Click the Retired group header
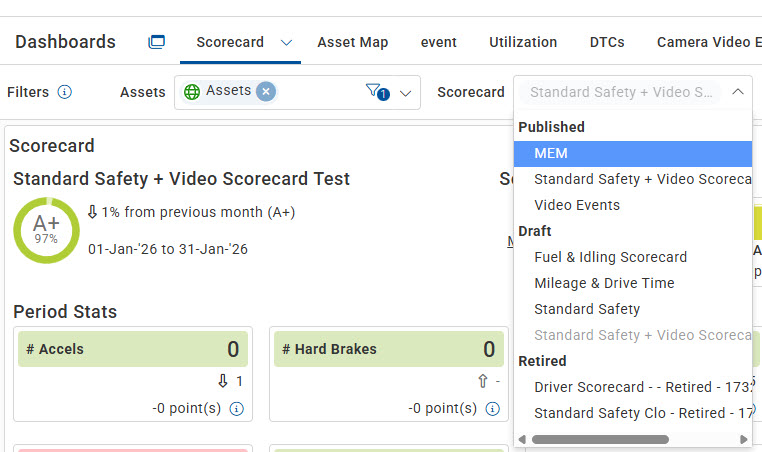The width and height of the screenshot is (762, 452). point(542,361)
